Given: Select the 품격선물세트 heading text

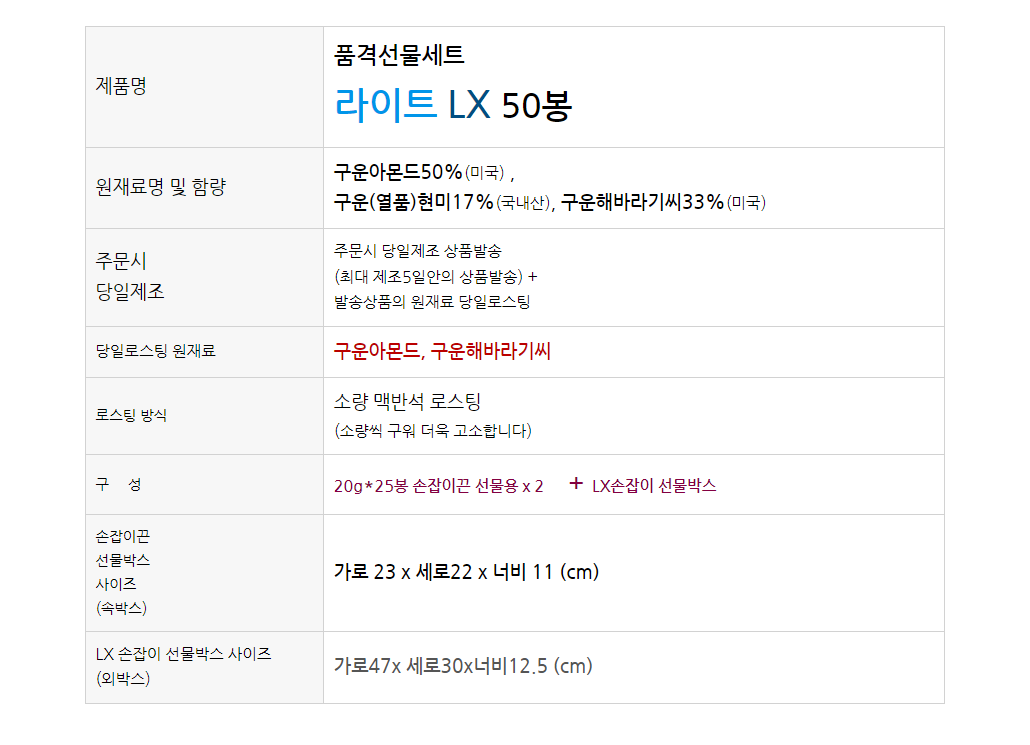Looking at the screenshot, I should [399, 55].
